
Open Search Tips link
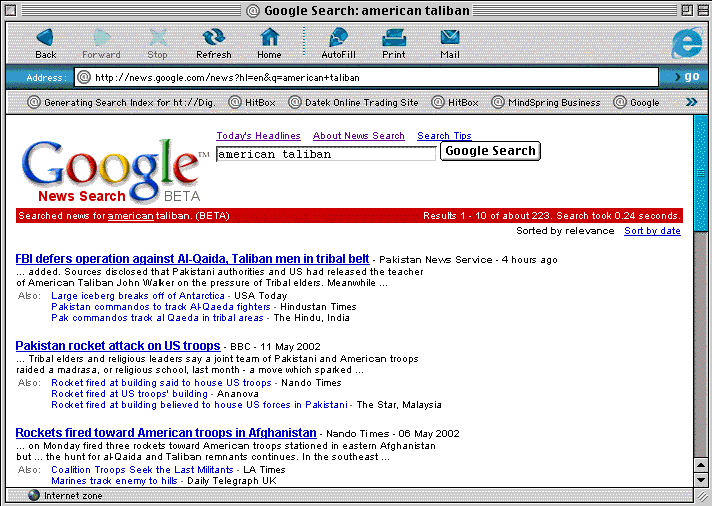pyautogui.click(x=444, y=135)
